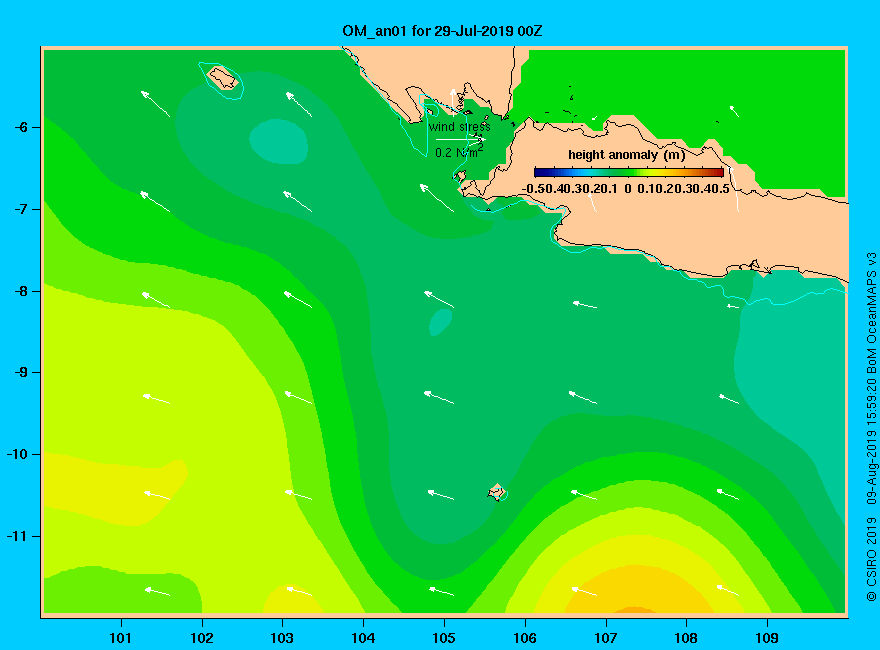
Task: Click the color bar tick labels row
Action: [626, 189]
